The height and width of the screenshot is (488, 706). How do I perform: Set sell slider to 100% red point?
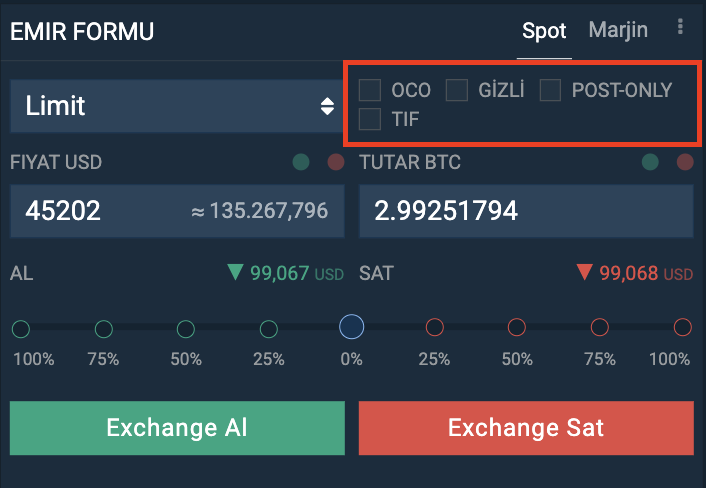(683, 327)
